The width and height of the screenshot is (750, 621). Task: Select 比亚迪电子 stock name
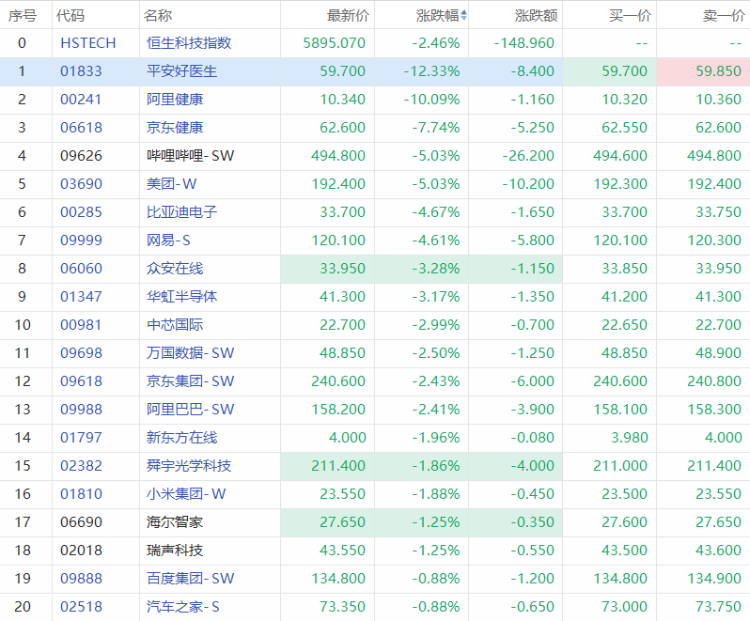(182, 212)
